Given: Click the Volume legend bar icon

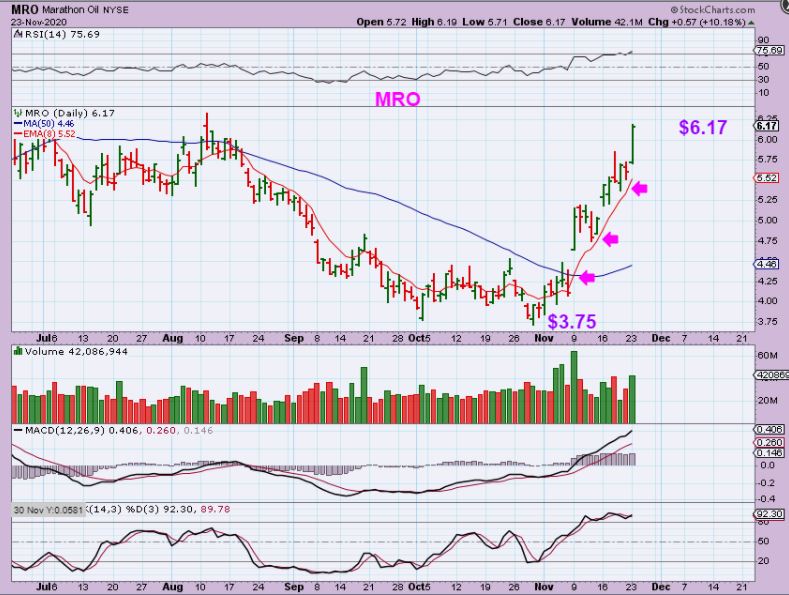Looking at the screenshot, I should pos(18,351).
